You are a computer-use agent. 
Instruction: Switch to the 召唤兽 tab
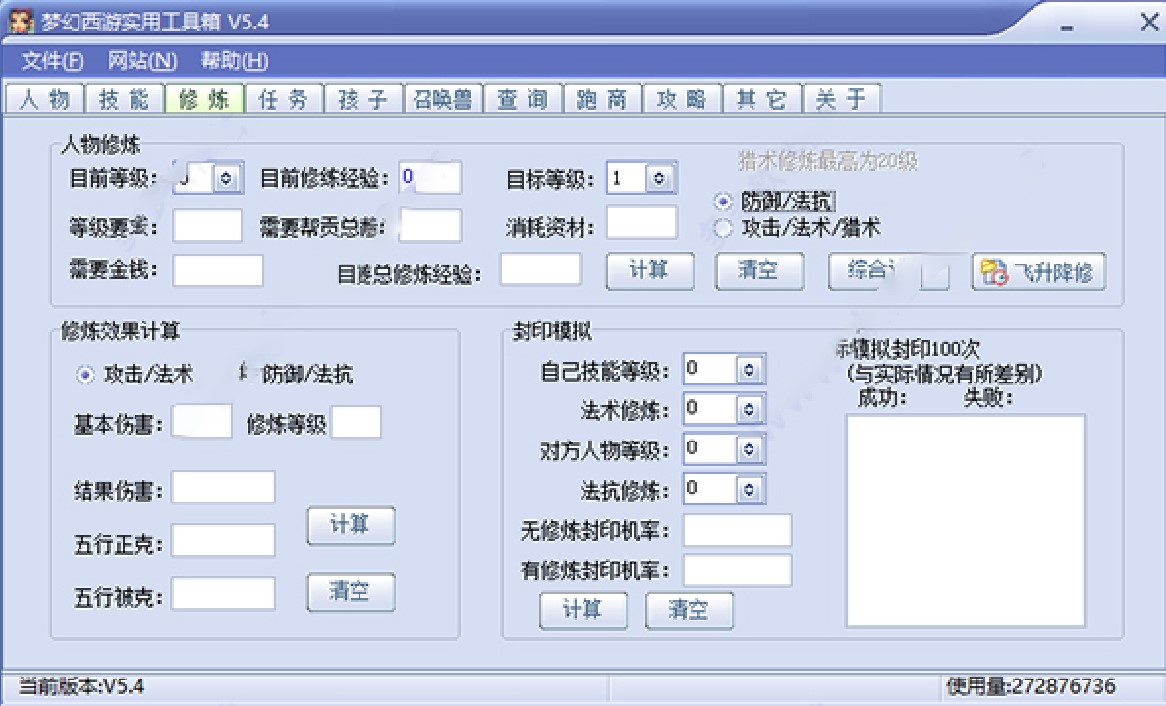(442, 97)
